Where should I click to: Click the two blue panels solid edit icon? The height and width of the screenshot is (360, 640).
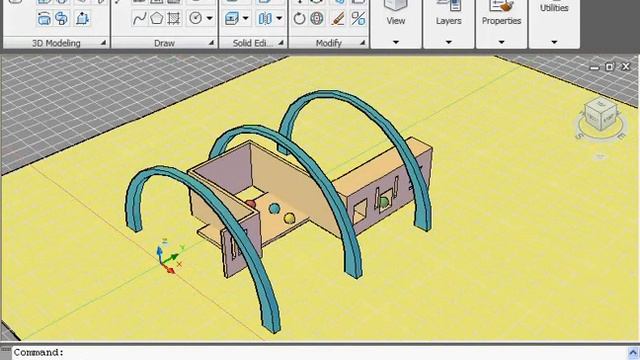pyautogui.click(x=265, y=18)
